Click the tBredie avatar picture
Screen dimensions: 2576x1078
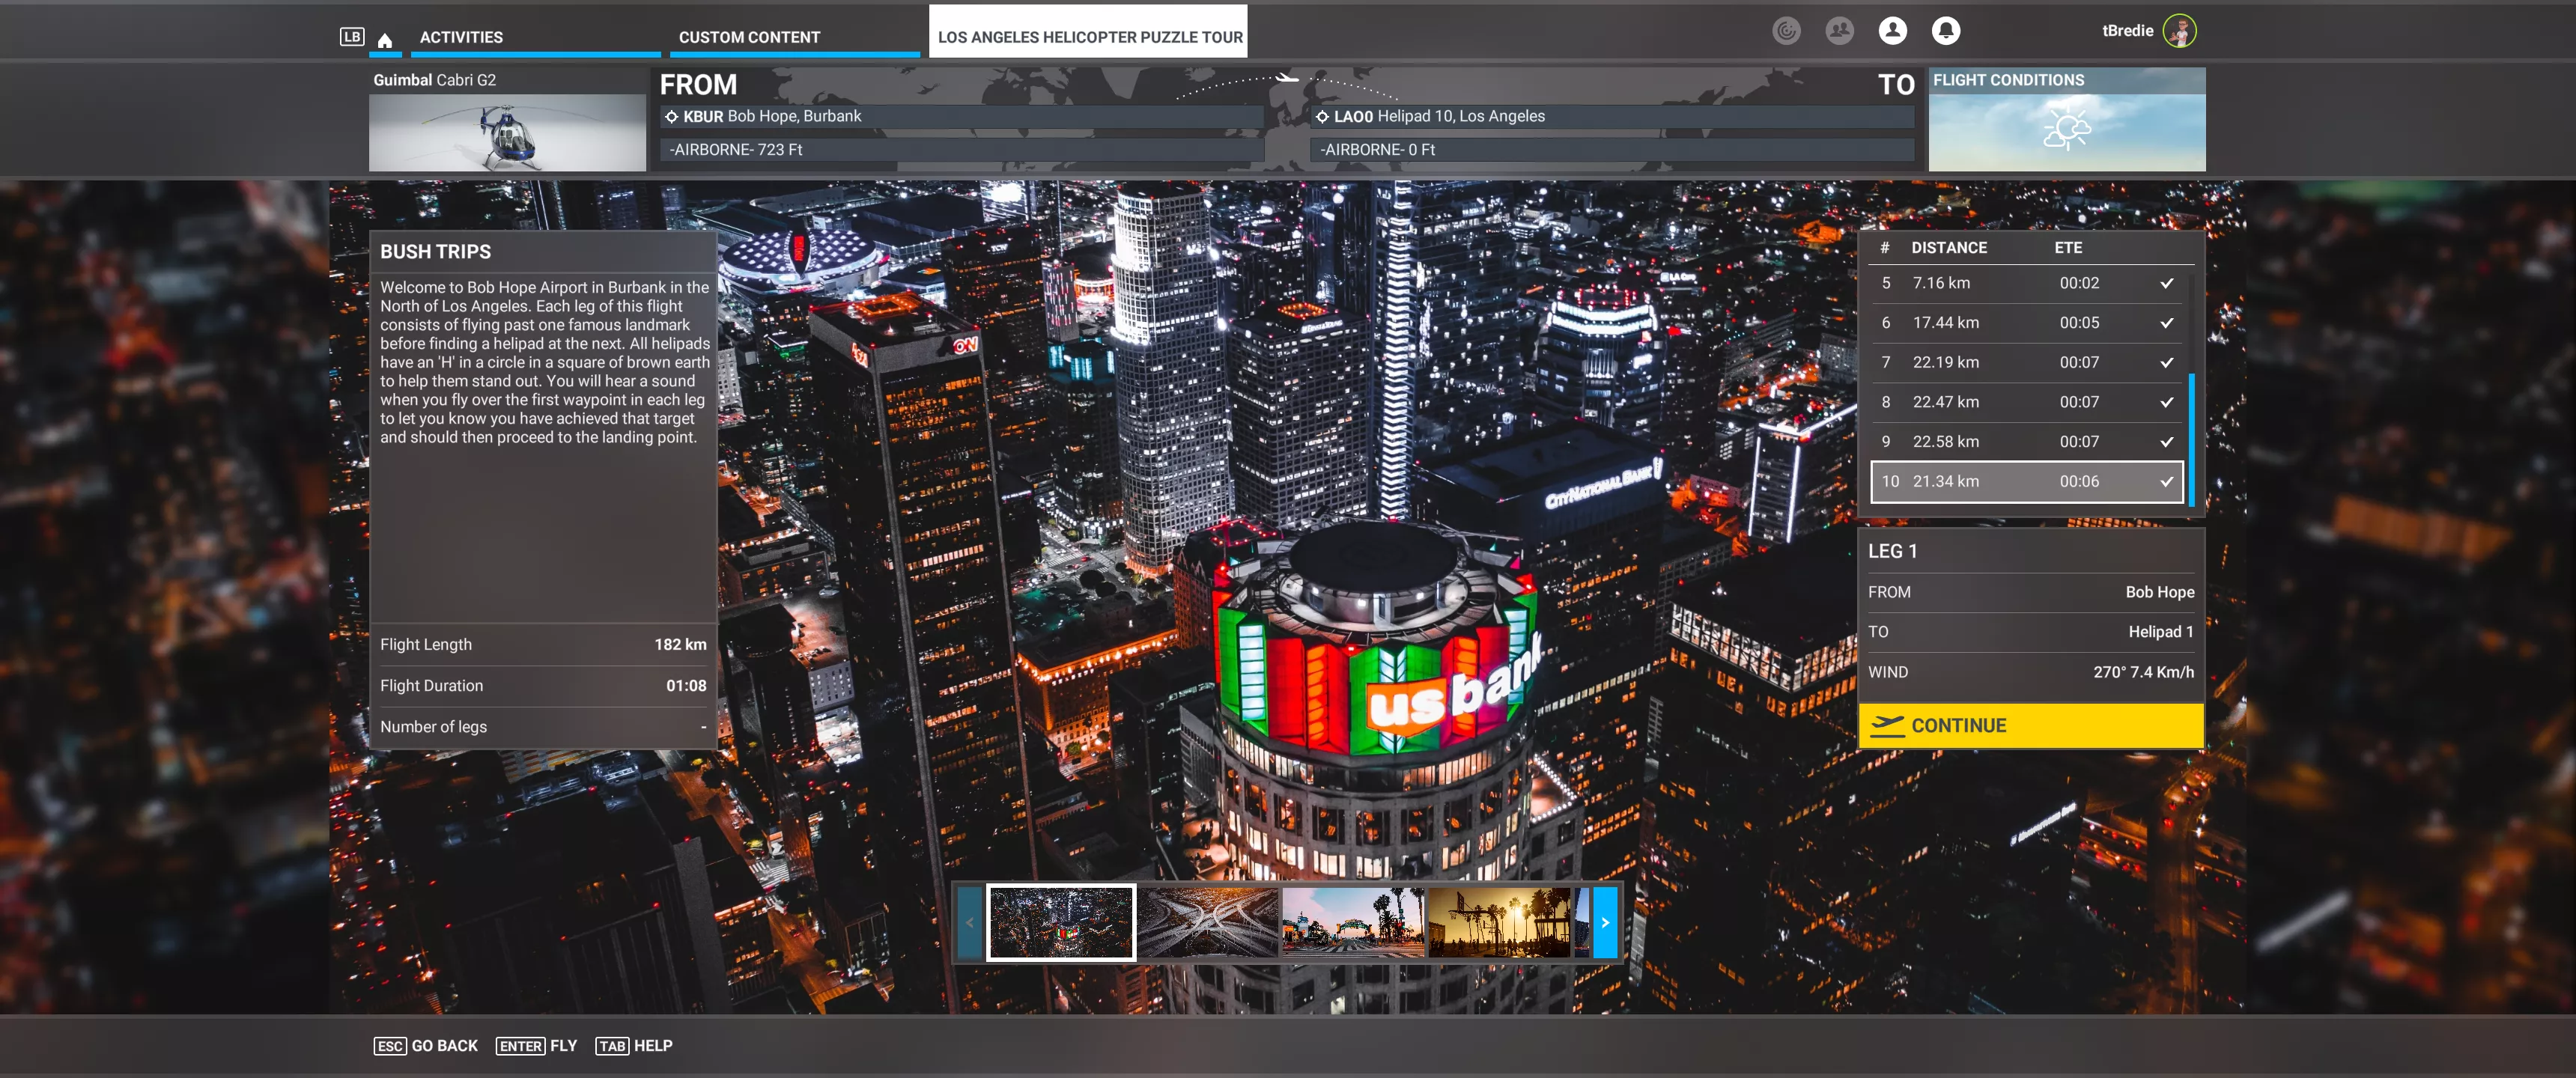pos(2179,31)
